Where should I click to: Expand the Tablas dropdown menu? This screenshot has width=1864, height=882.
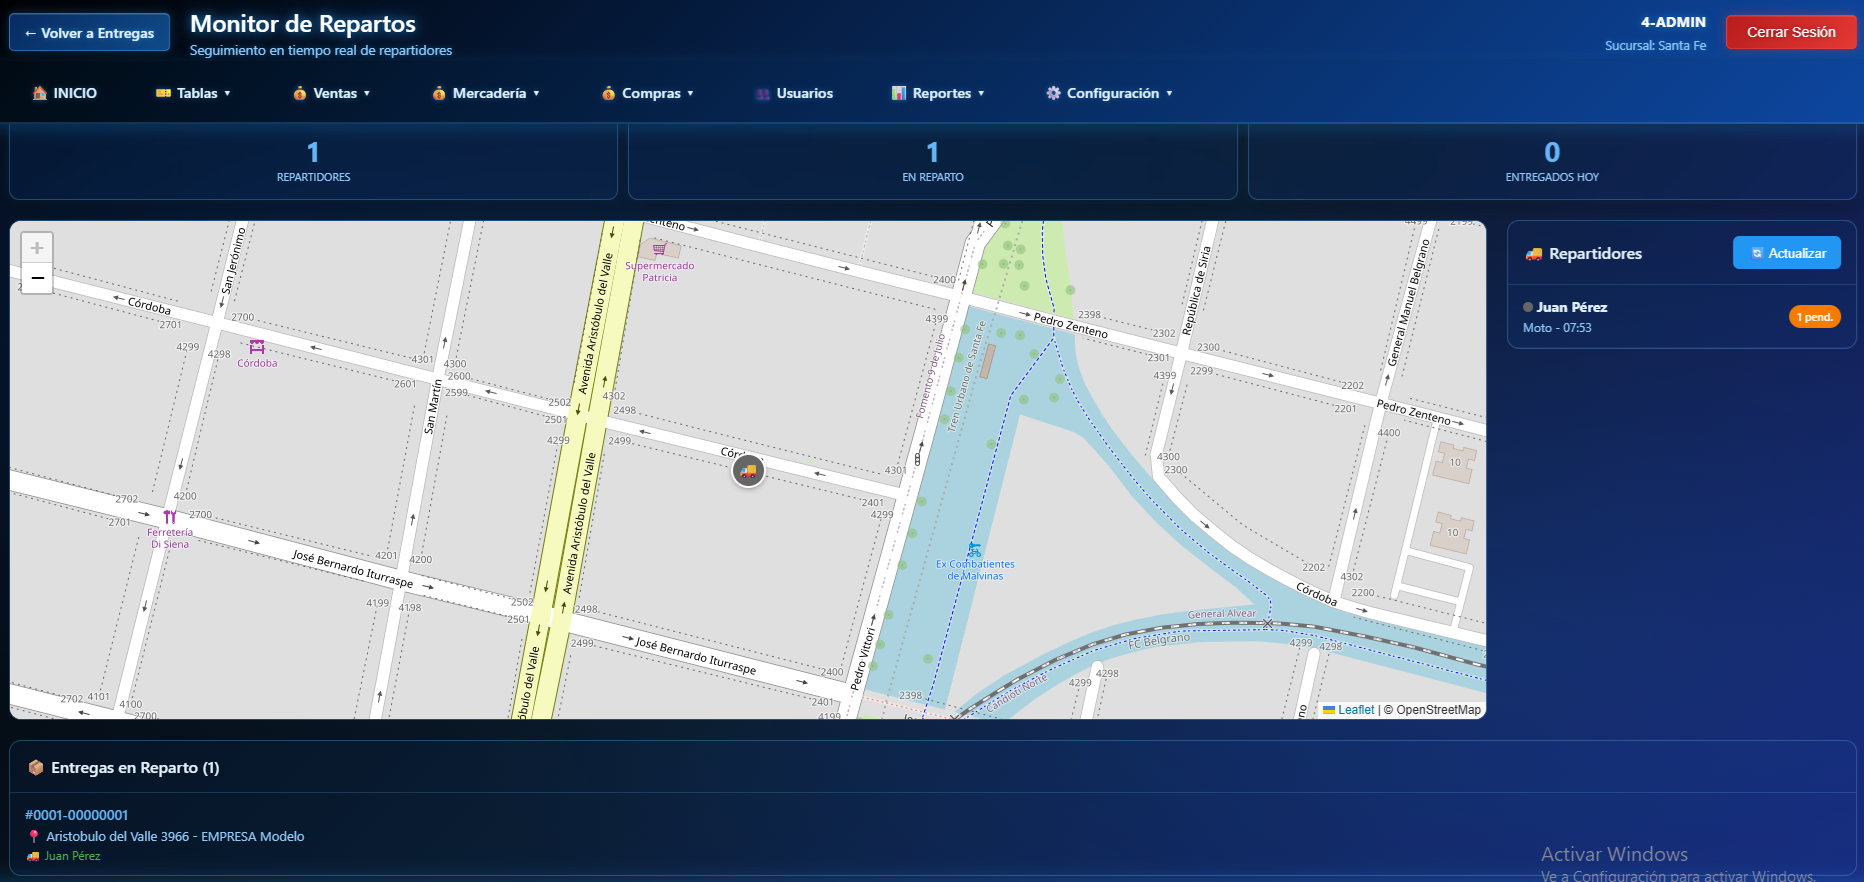tap(193, 93)
